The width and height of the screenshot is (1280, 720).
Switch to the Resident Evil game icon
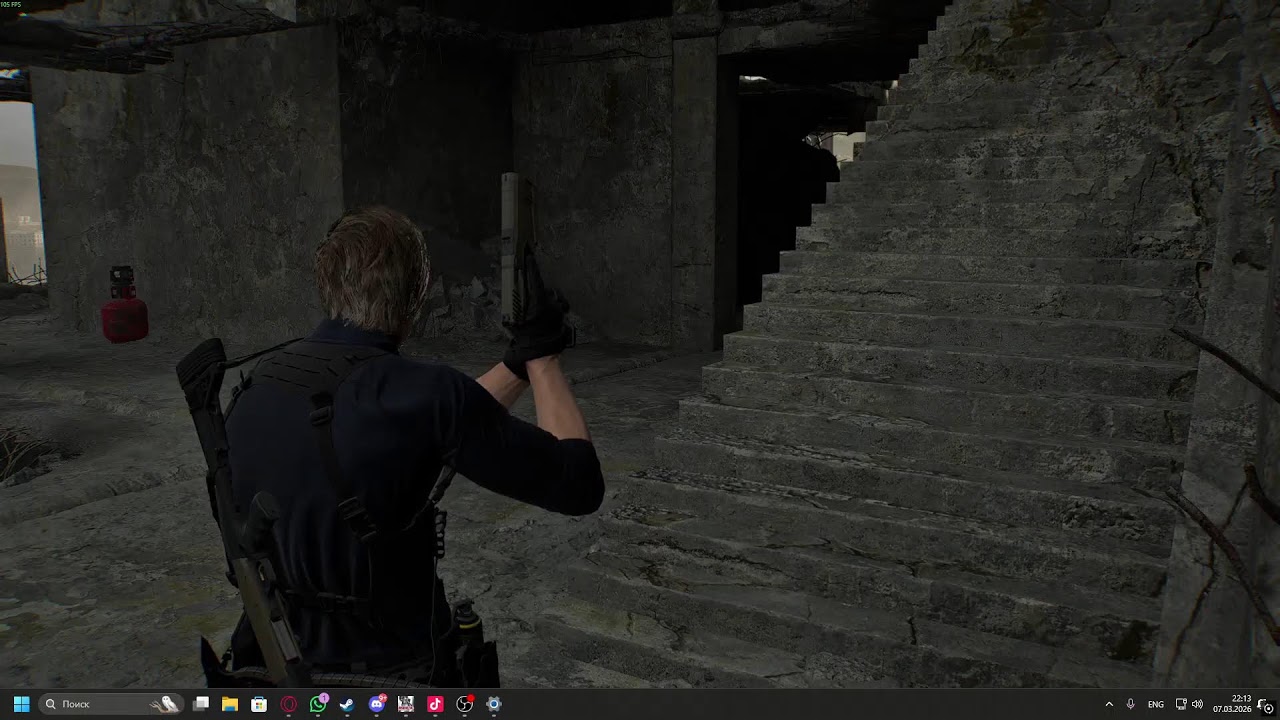coord(406,704)
